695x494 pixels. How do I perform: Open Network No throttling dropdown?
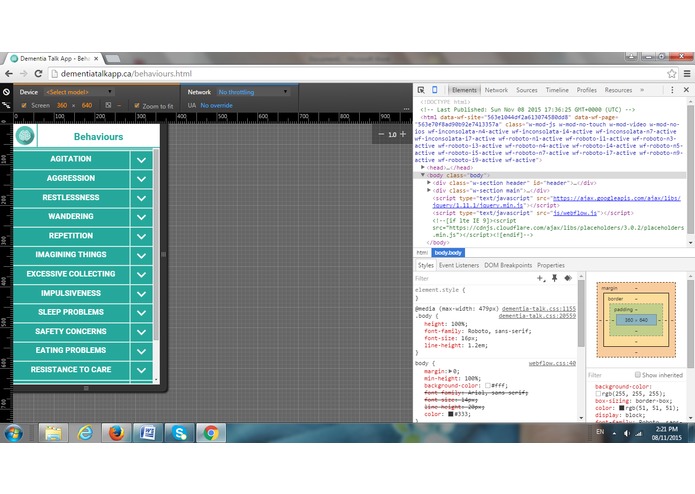pos(253,92)
